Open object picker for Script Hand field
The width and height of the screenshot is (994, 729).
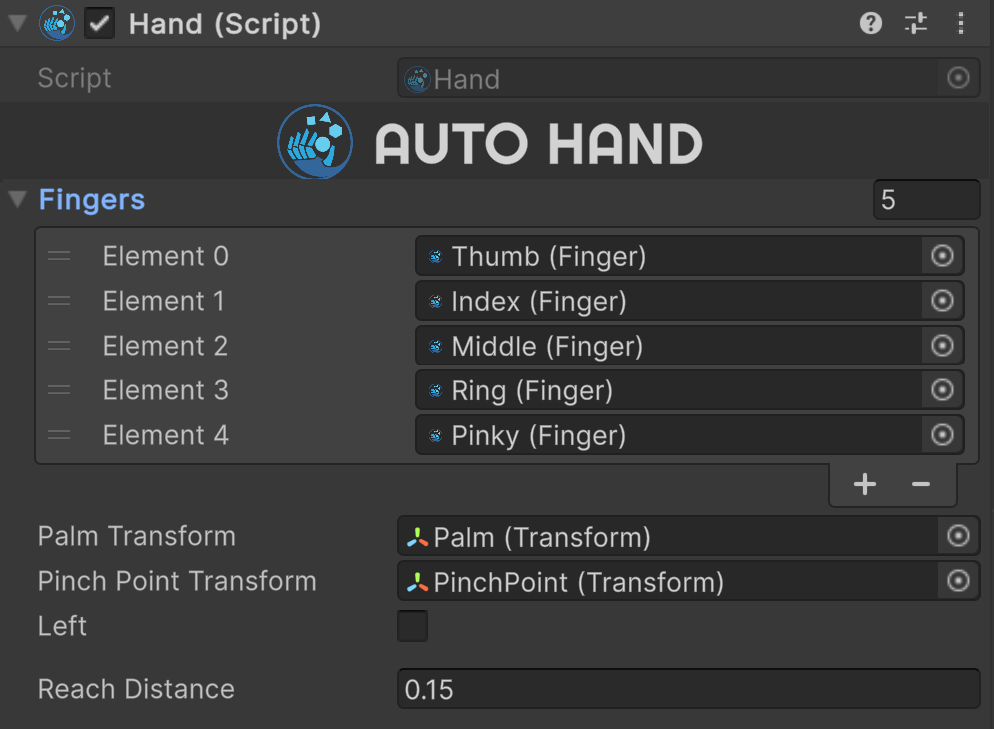tap(958, 78)
